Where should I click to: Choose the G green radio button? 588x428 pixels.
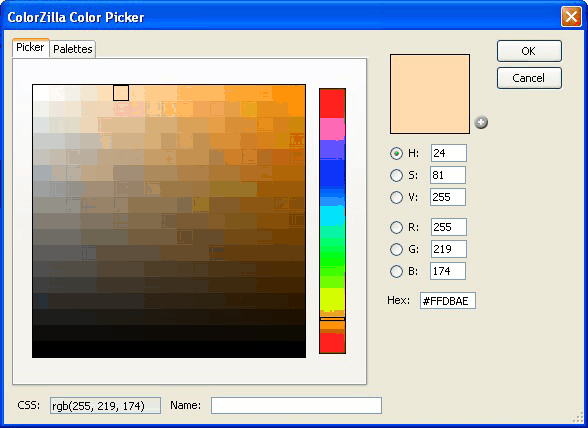point(396,249)
